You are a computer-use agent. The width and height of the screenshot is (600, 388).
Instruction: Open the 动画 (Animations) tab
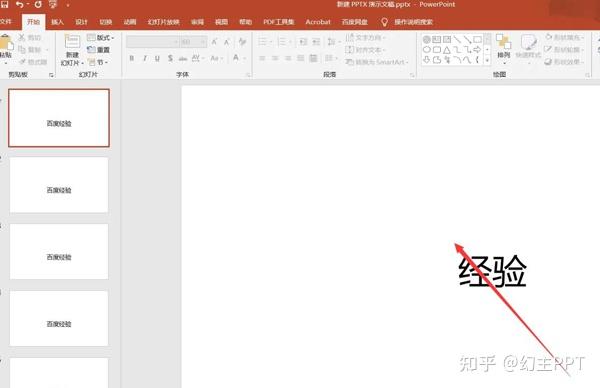[130, 22]
